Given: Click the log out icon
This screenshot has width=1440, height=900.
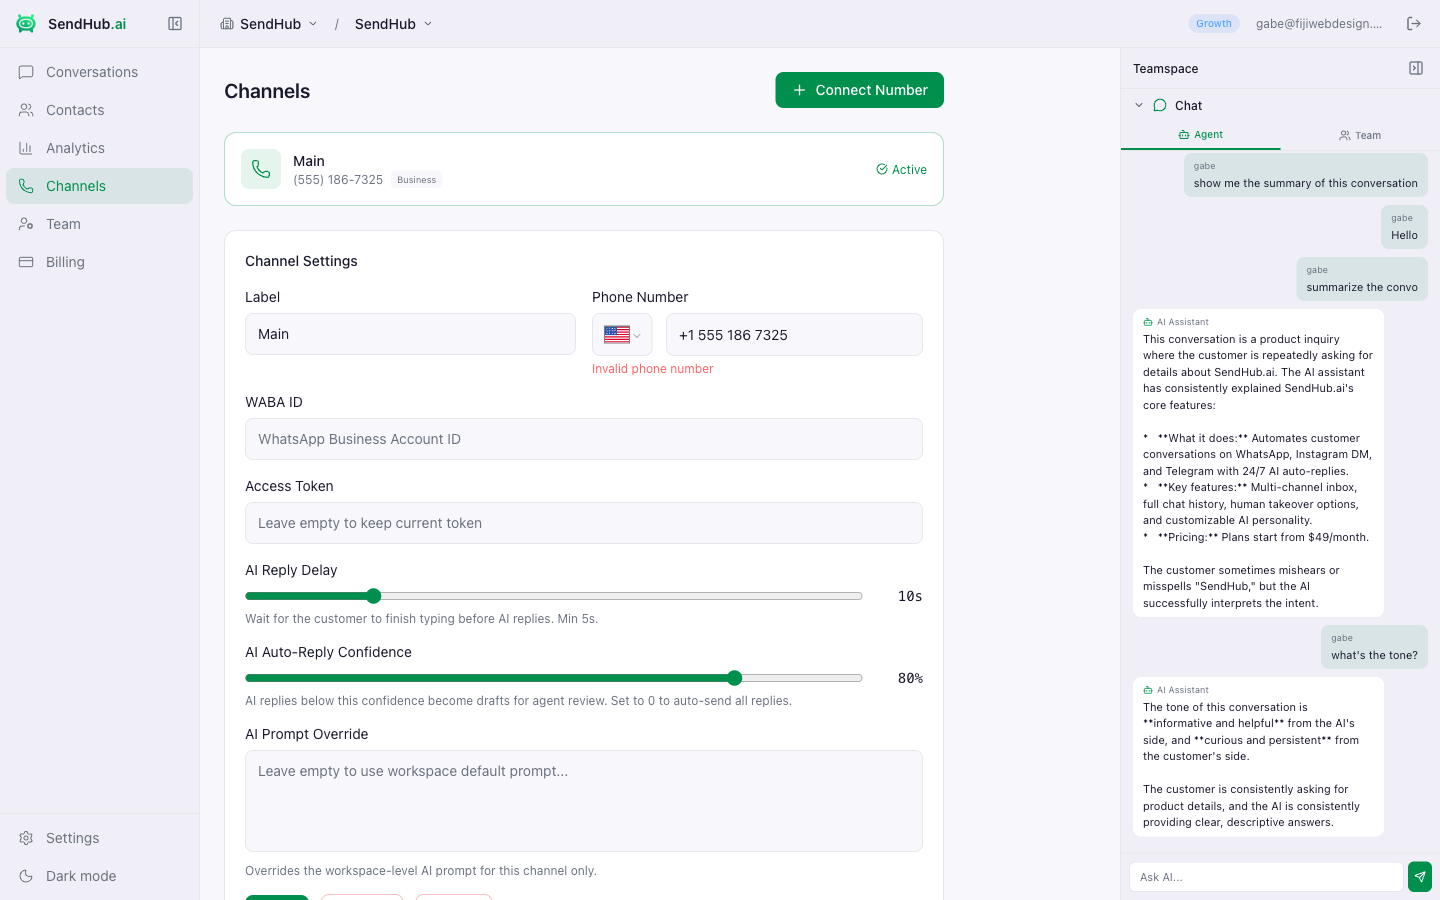Looking at the screenshot, I should tap(1414, 24).
